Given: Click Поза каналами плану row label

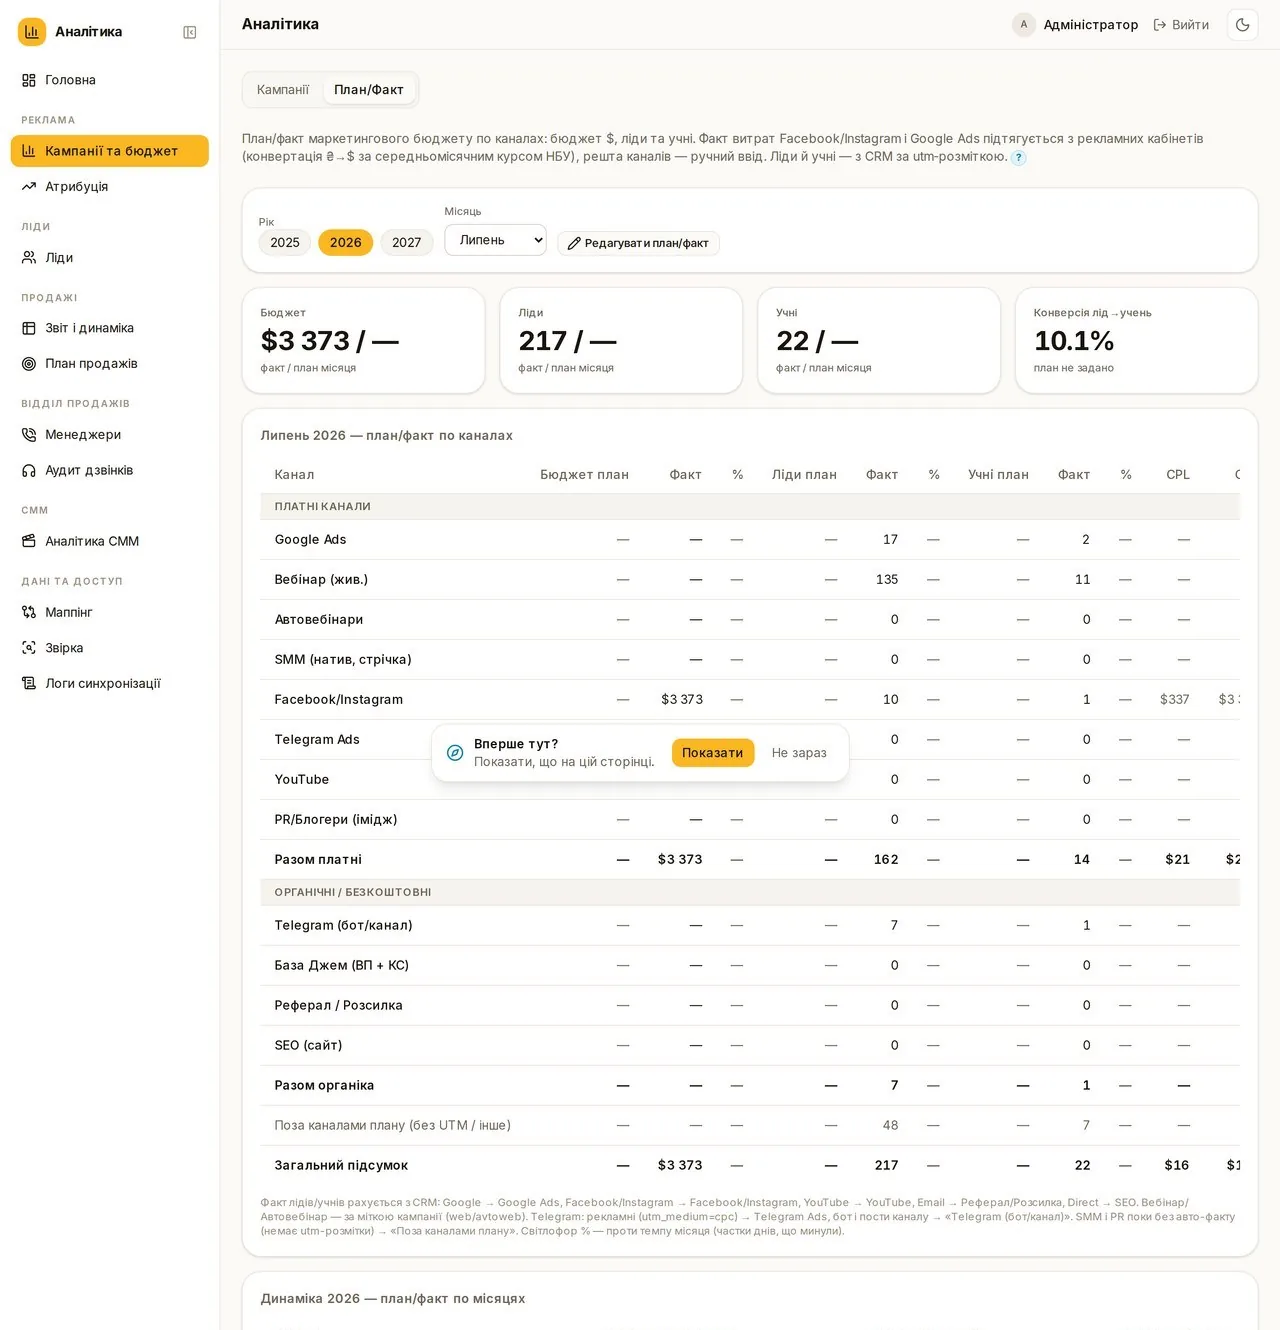Looking at the screenshot, I should click(x=393, y=1126).
